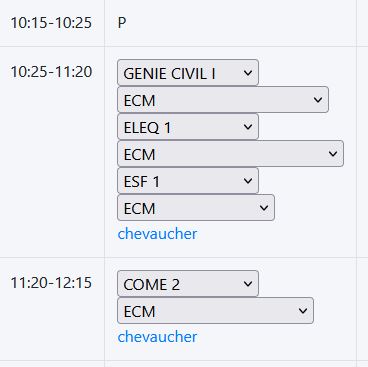This screenshot has height=367, width=368.
Task: Click chevron of ECM selector under GENIE CIVIL I
Action: pos(318,100)
